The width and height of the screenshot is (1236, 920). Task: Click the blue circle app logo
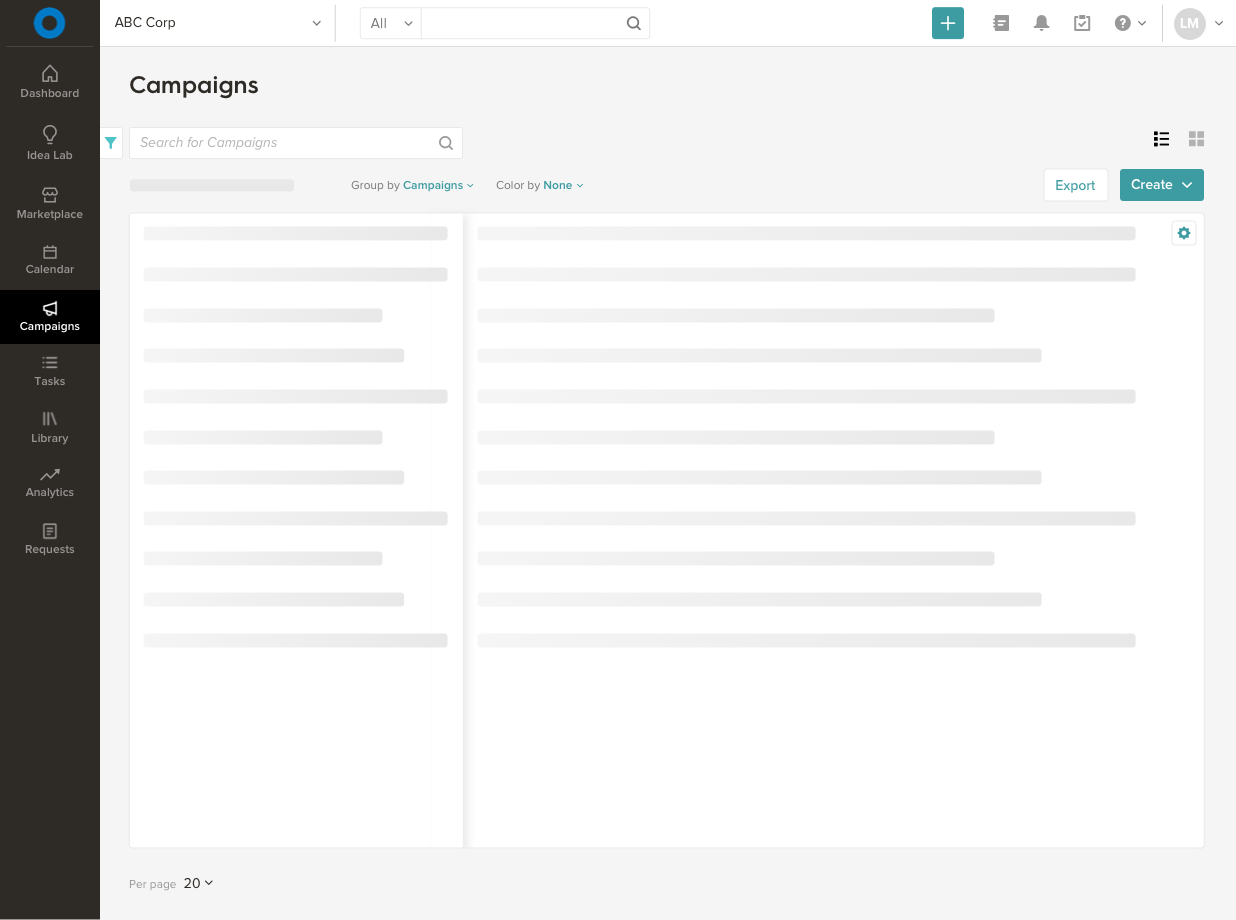49,23
